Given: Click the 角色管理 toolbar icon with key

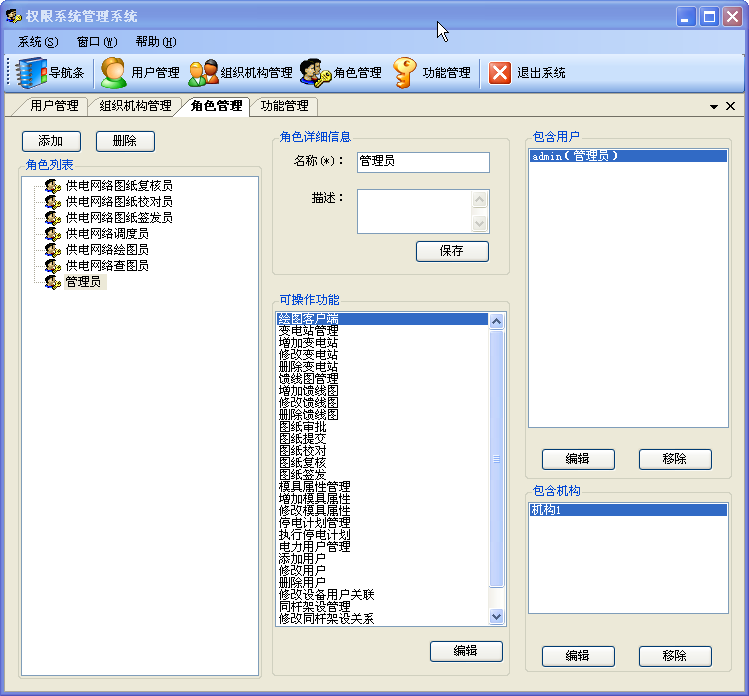Looking at the screenshot, I should tap(315, 73).
